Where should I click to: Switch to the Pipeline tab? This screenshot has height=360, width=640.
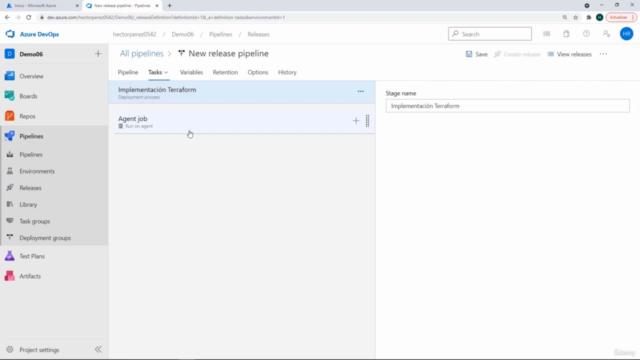(128, 72)
